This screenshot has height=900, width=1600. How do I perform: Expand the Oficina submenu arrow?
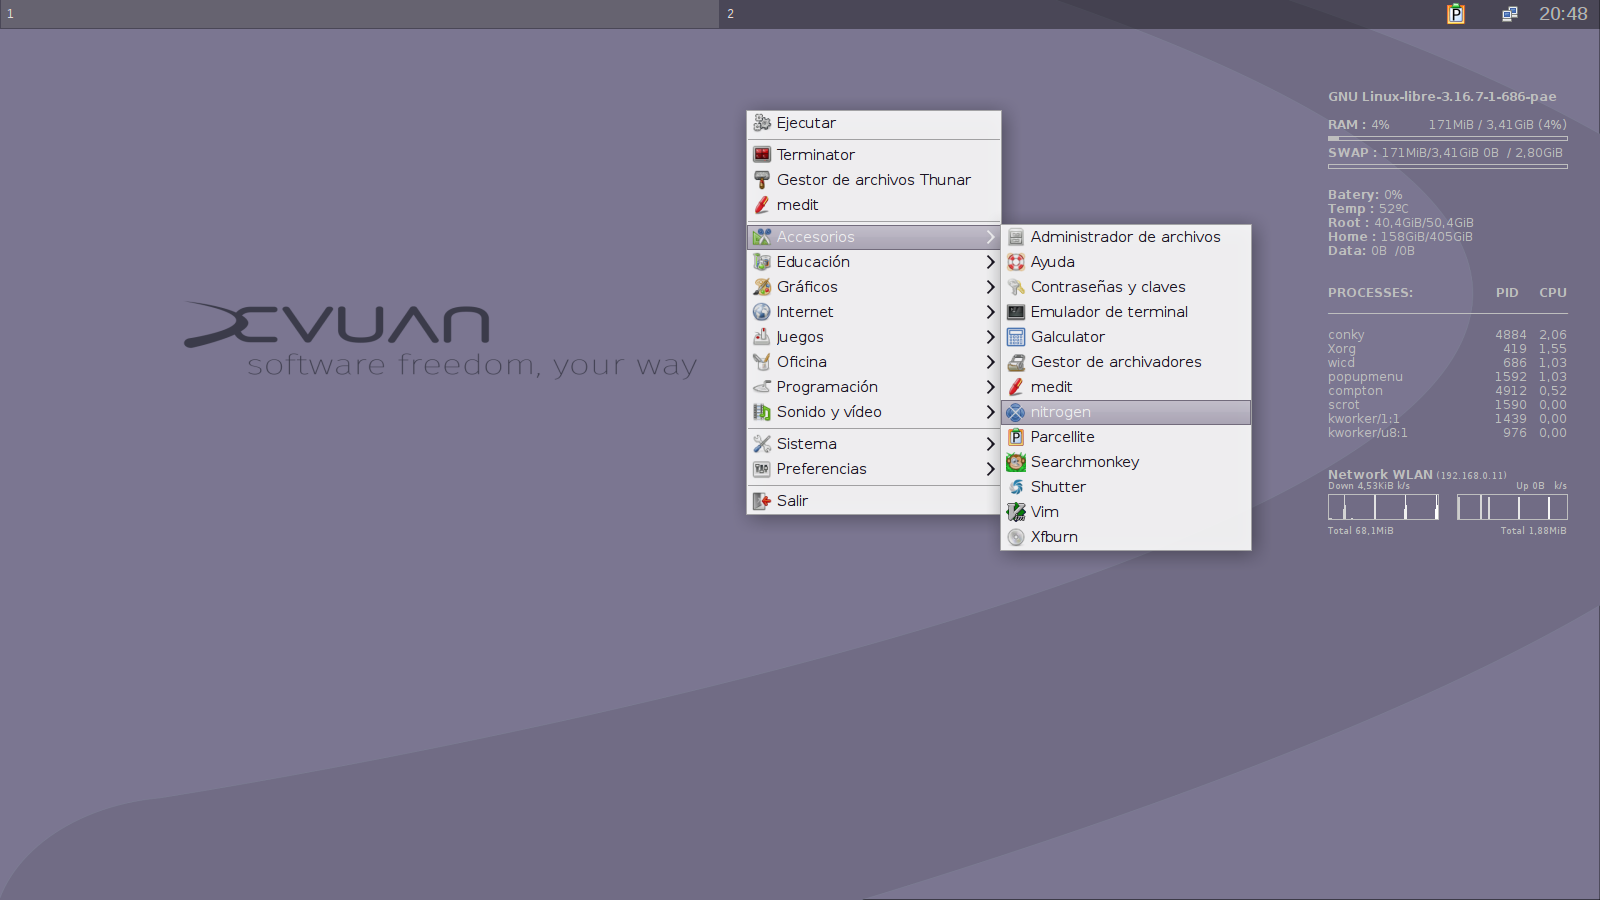pyautogui.click(x=990, y=362)
